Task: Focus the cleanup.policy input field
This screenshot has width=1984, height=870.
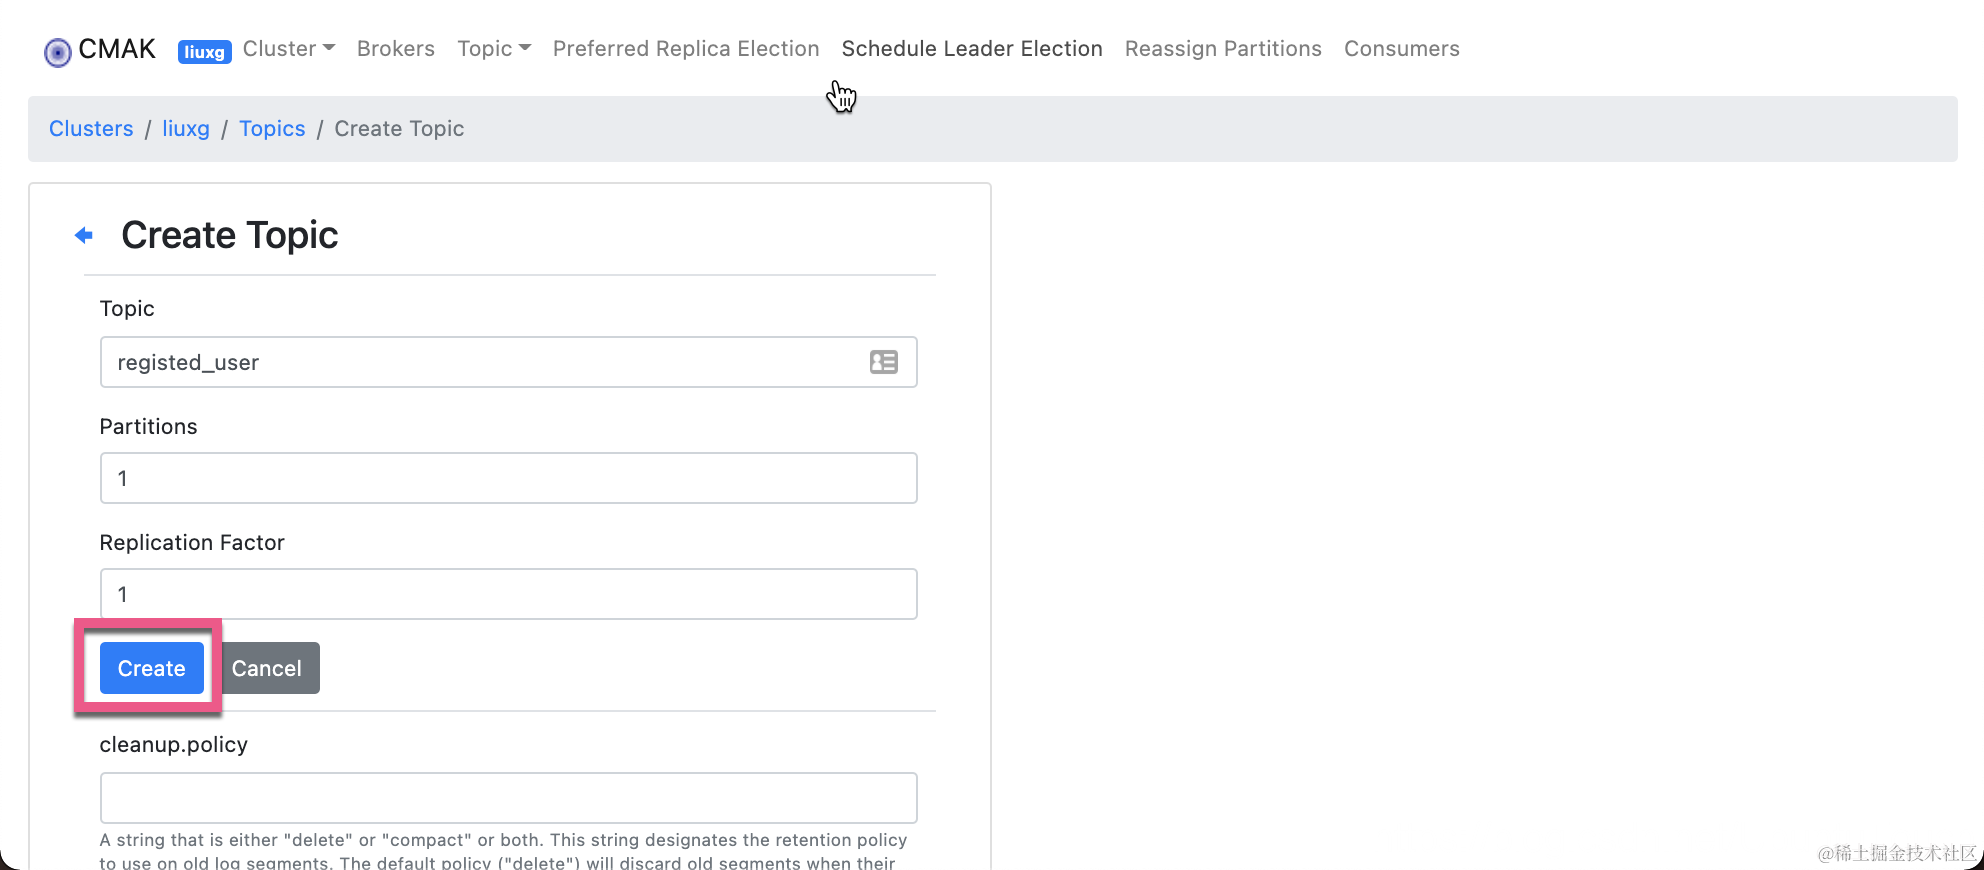Action: (x=508, y=798)
